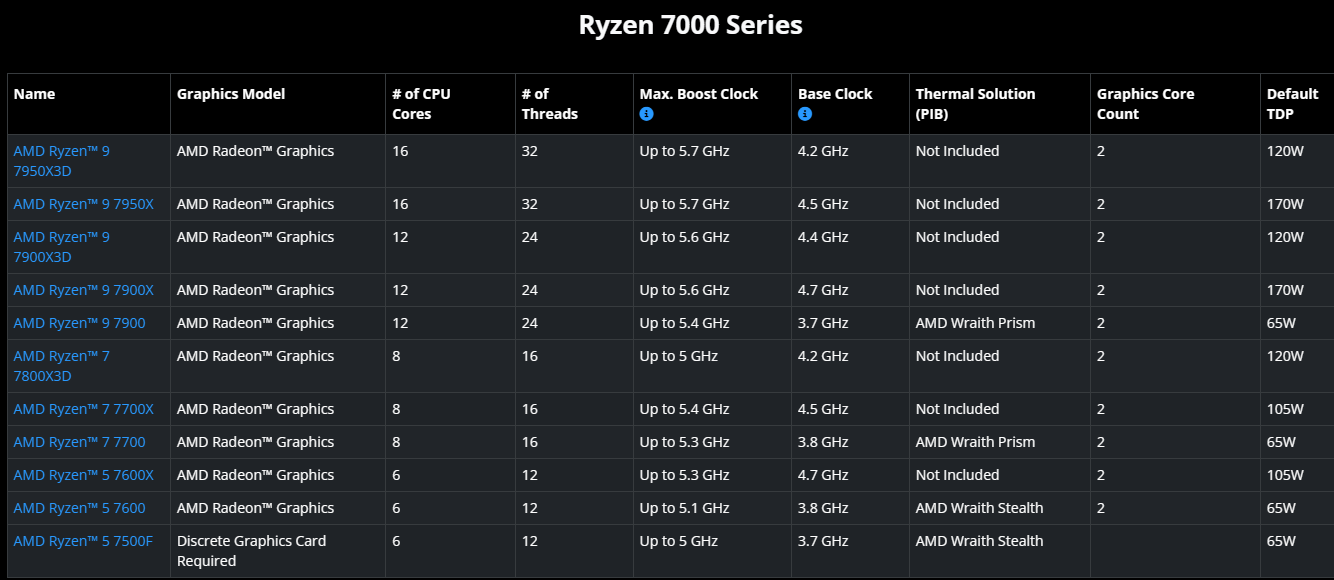The image size is (1334, 580).
Task: Open the AMD Ryzen 7 7700 link
Action: pos(79,442)
